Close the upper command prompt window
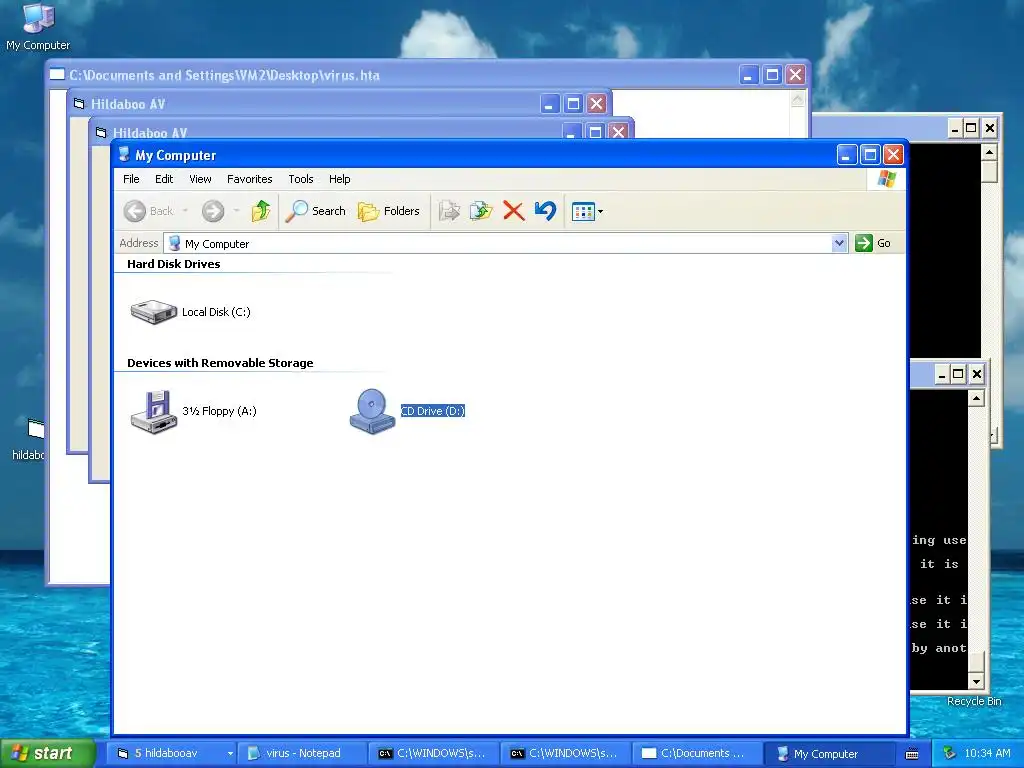 pyautogui.click(x=990, y=128)
